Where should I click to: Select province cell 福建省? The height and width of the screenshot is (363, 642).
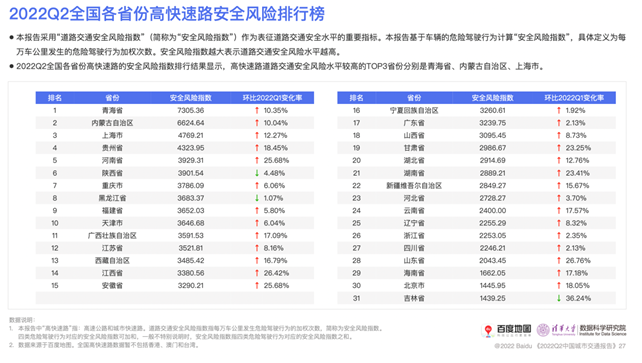(112, 211)
